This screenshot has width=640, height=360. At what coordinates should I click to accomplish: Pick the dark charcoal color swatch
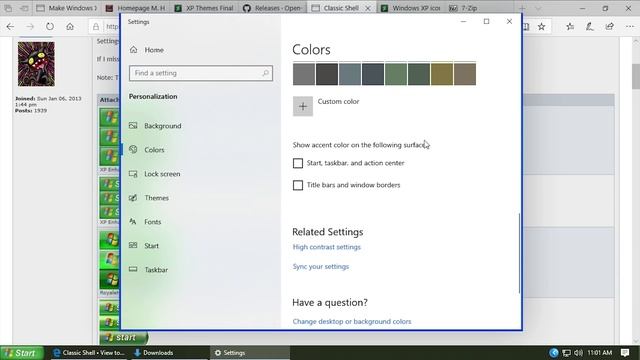[x=327, y=74]
